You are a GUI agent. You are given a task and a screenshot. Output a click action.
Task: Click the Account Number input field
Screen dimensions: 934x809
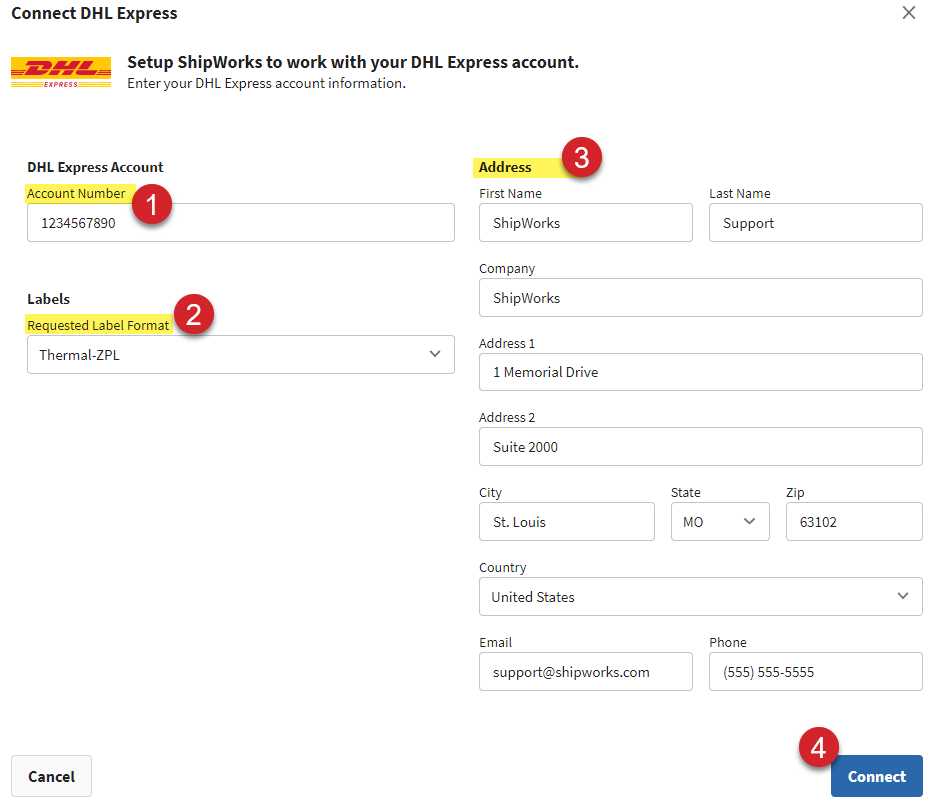coord(241,223)
